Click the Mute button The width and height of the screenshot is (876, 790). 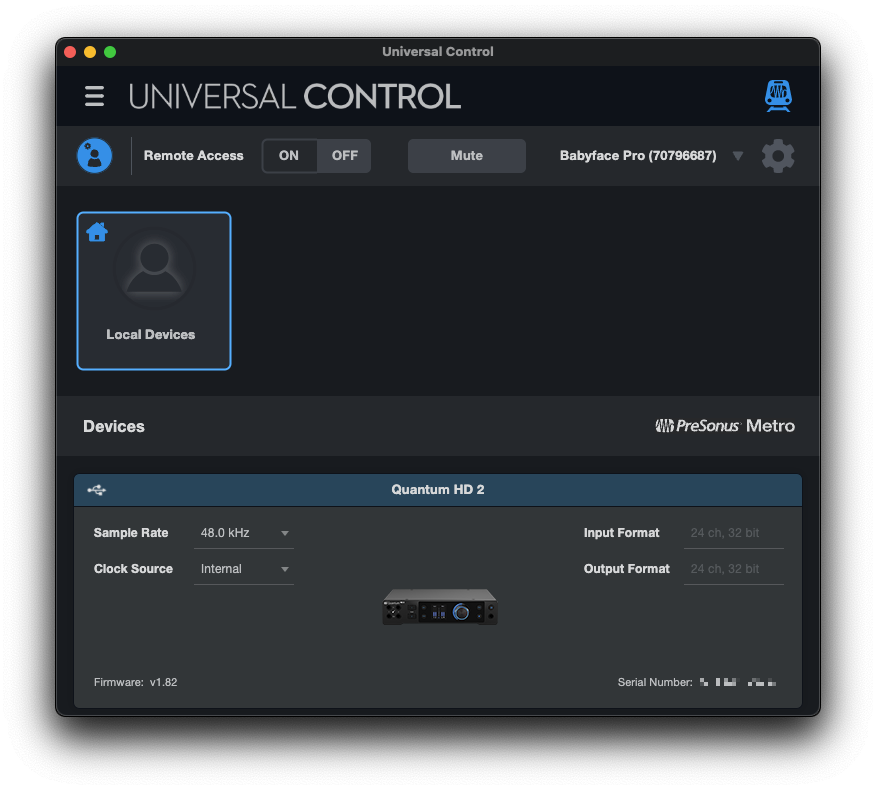point(466,156)
